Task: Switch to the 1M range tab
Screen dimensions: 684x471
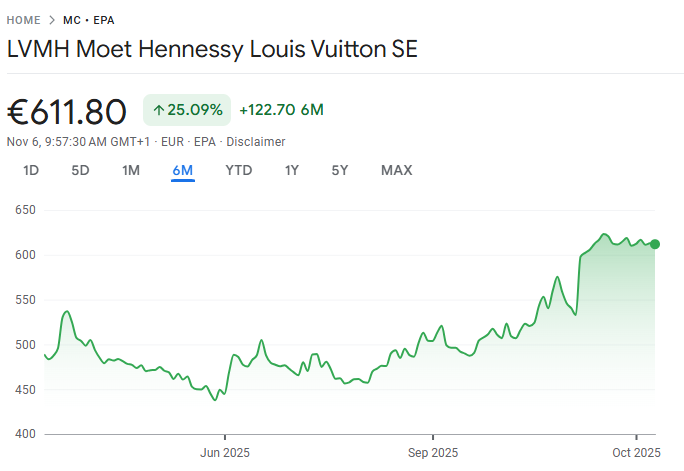Action: point(131,170)
